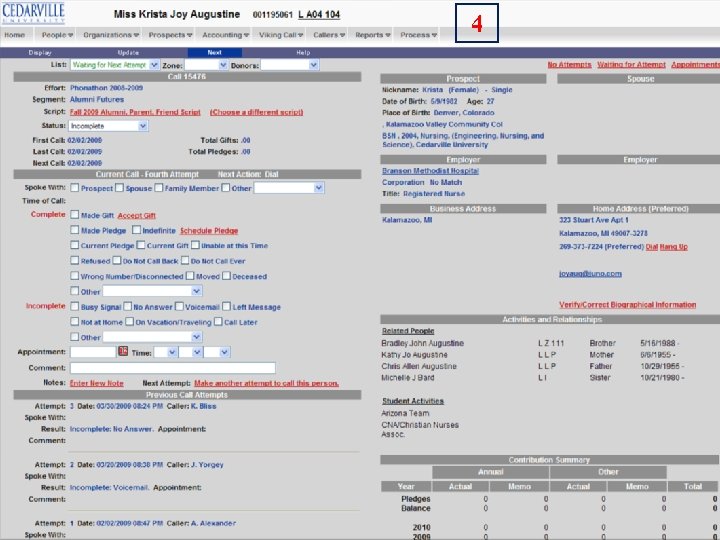Open the Process menu
Screen dimensions: 720x540
coord(418,35)
